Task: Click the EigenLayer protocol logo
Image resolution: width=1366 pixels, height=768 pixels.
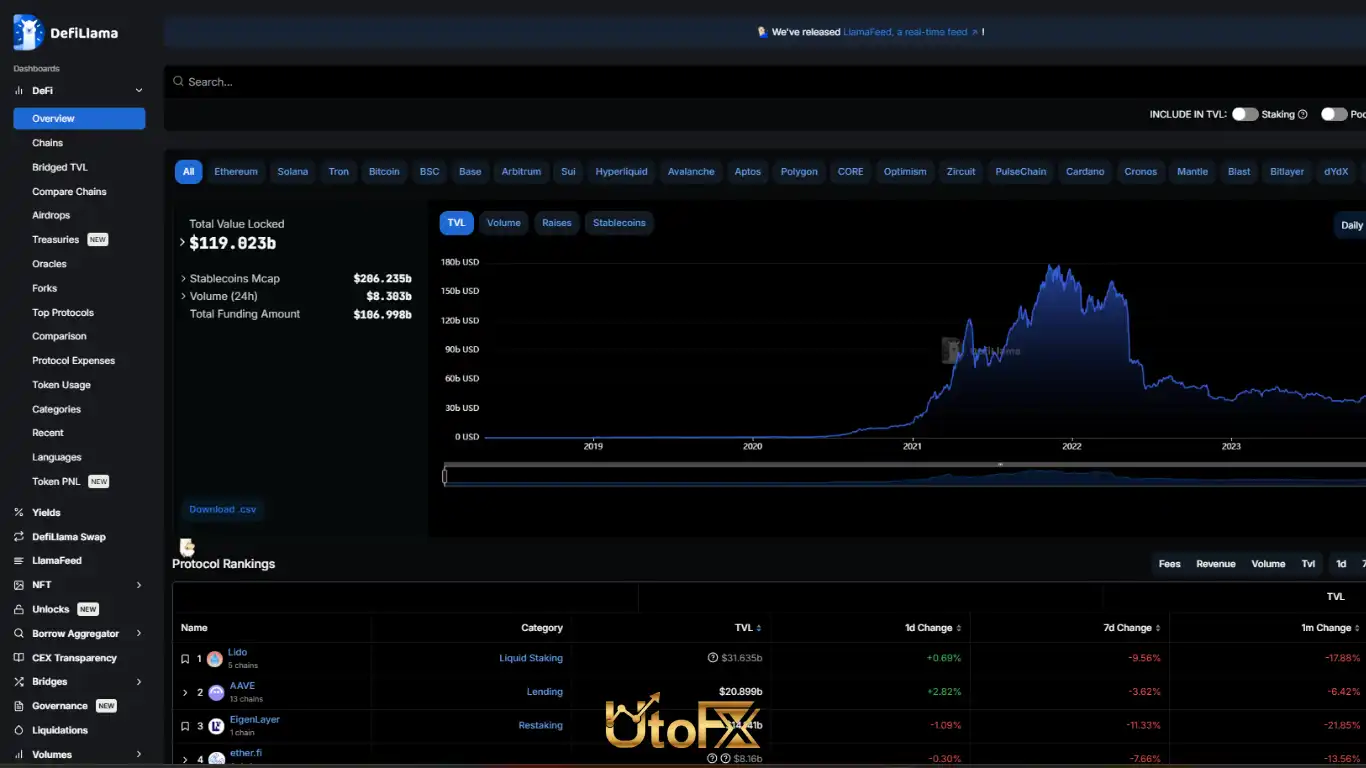Action: tap(216, 726)
